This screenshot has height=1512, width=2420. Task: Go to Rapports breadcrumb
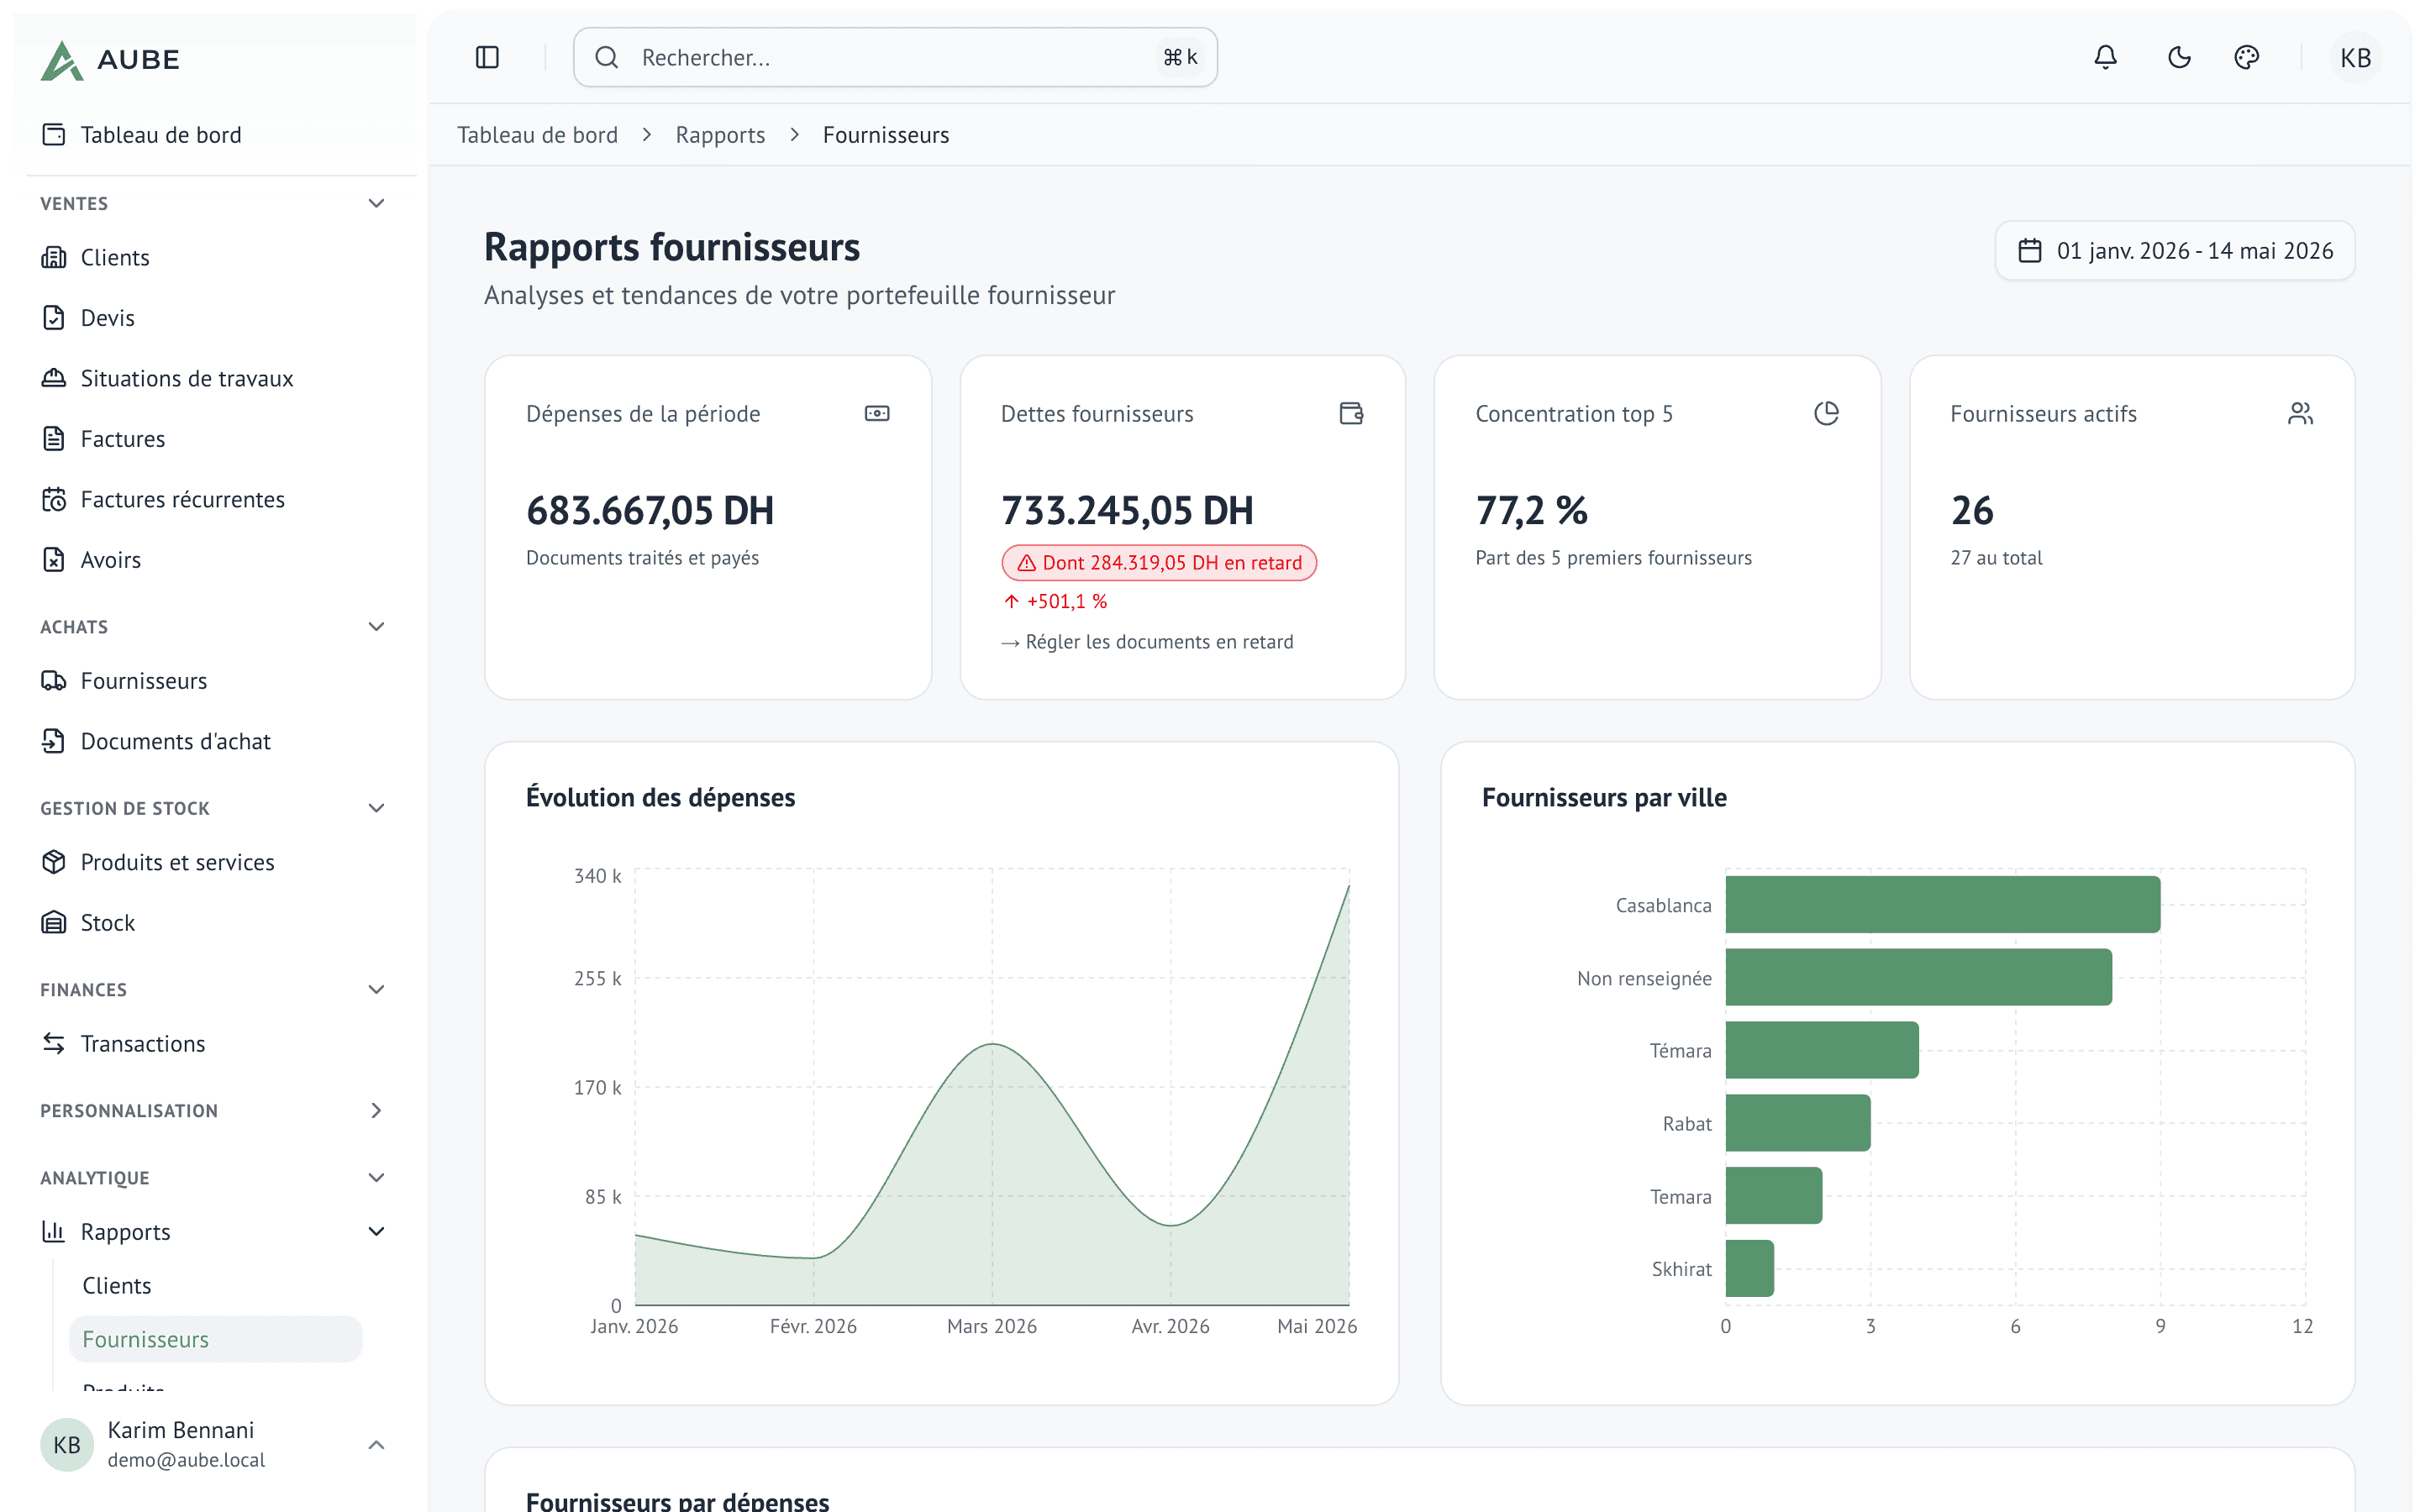(720, 134)
